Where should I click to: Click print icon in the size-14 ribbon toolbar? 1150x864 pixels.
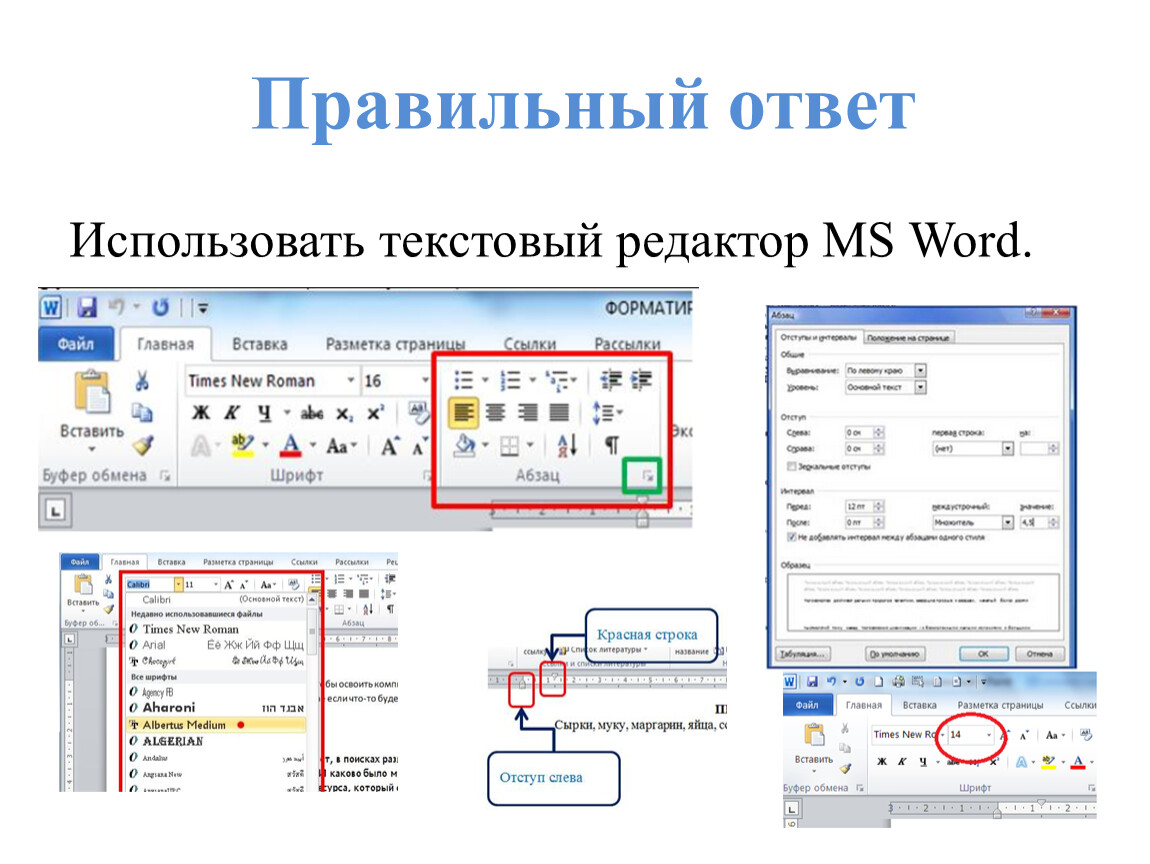[x=898, y=681]
